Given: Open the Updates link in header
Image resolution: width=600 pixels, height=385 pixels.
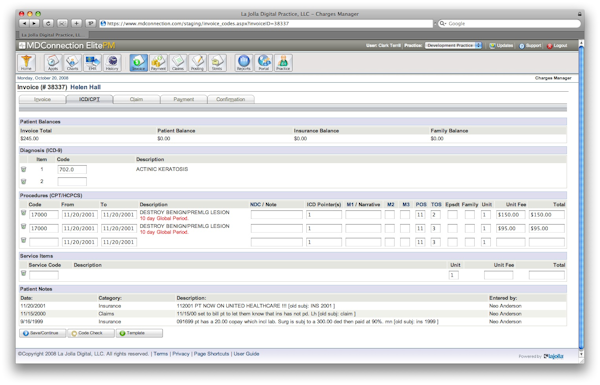Looking at the screenshot, I should point(502,46).
